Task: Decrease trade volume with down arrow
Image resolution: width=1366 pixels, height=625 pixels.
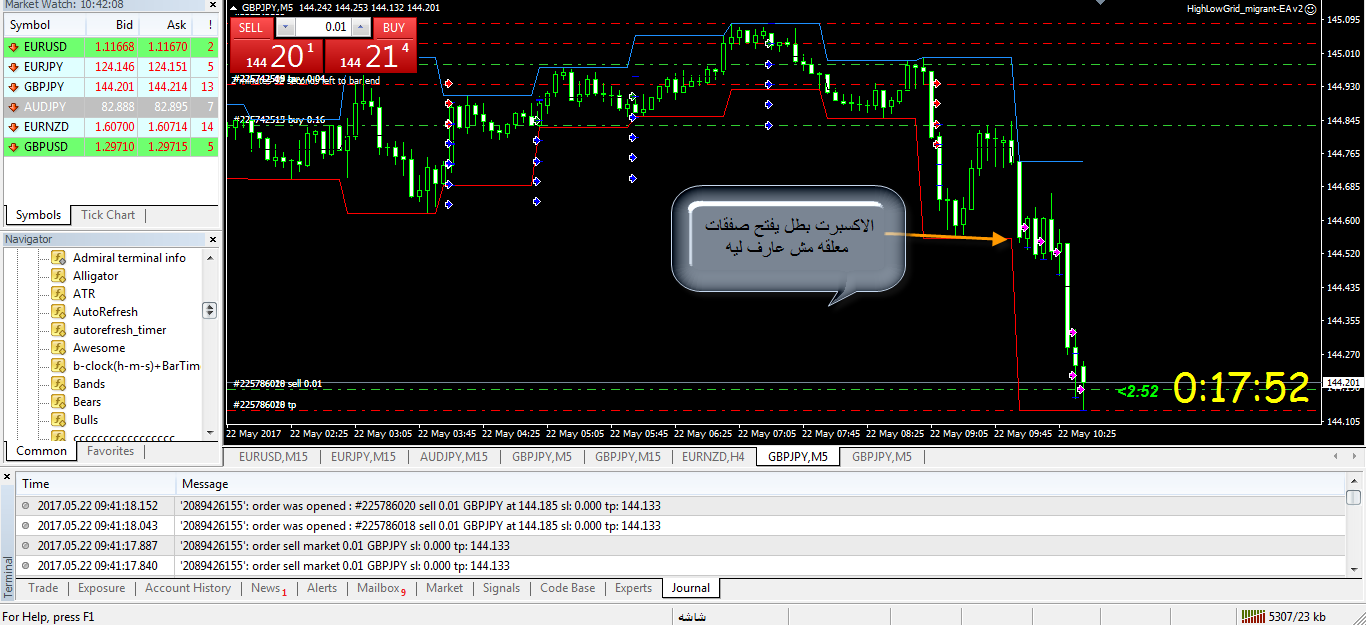Action: point(285,27)
